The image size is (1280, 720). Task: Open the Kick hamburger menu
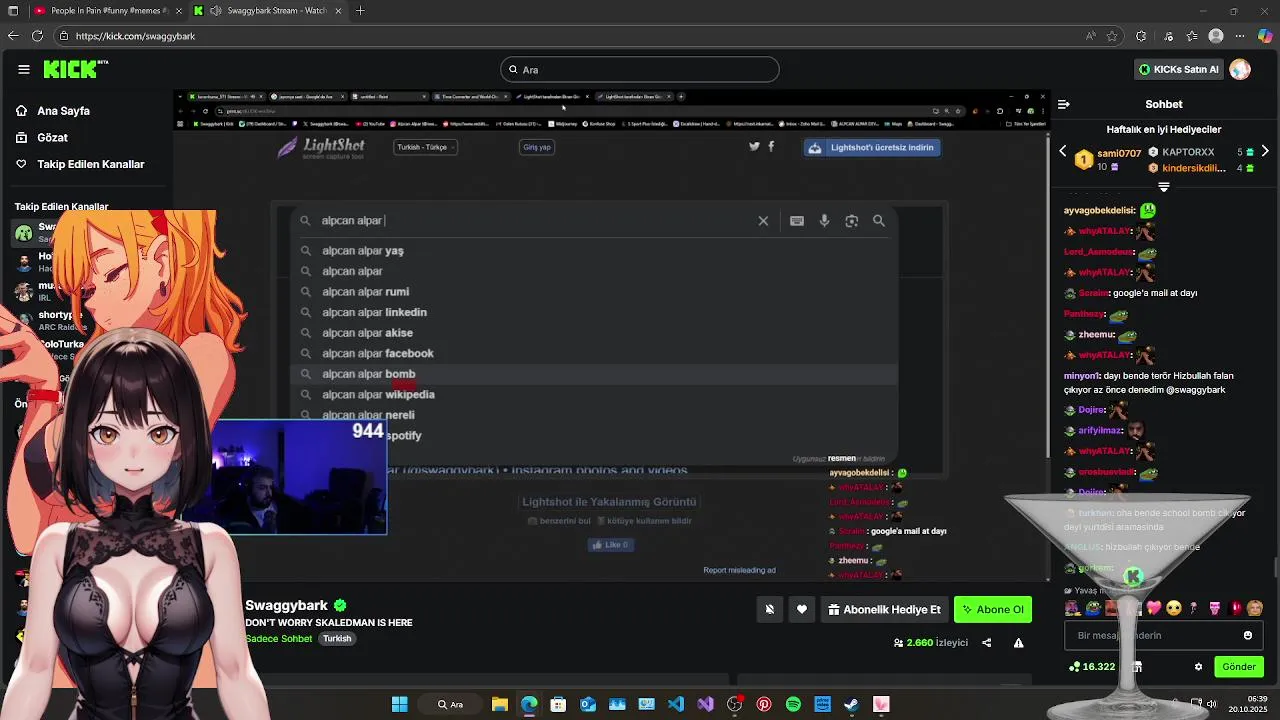click(x=23, y=69)
